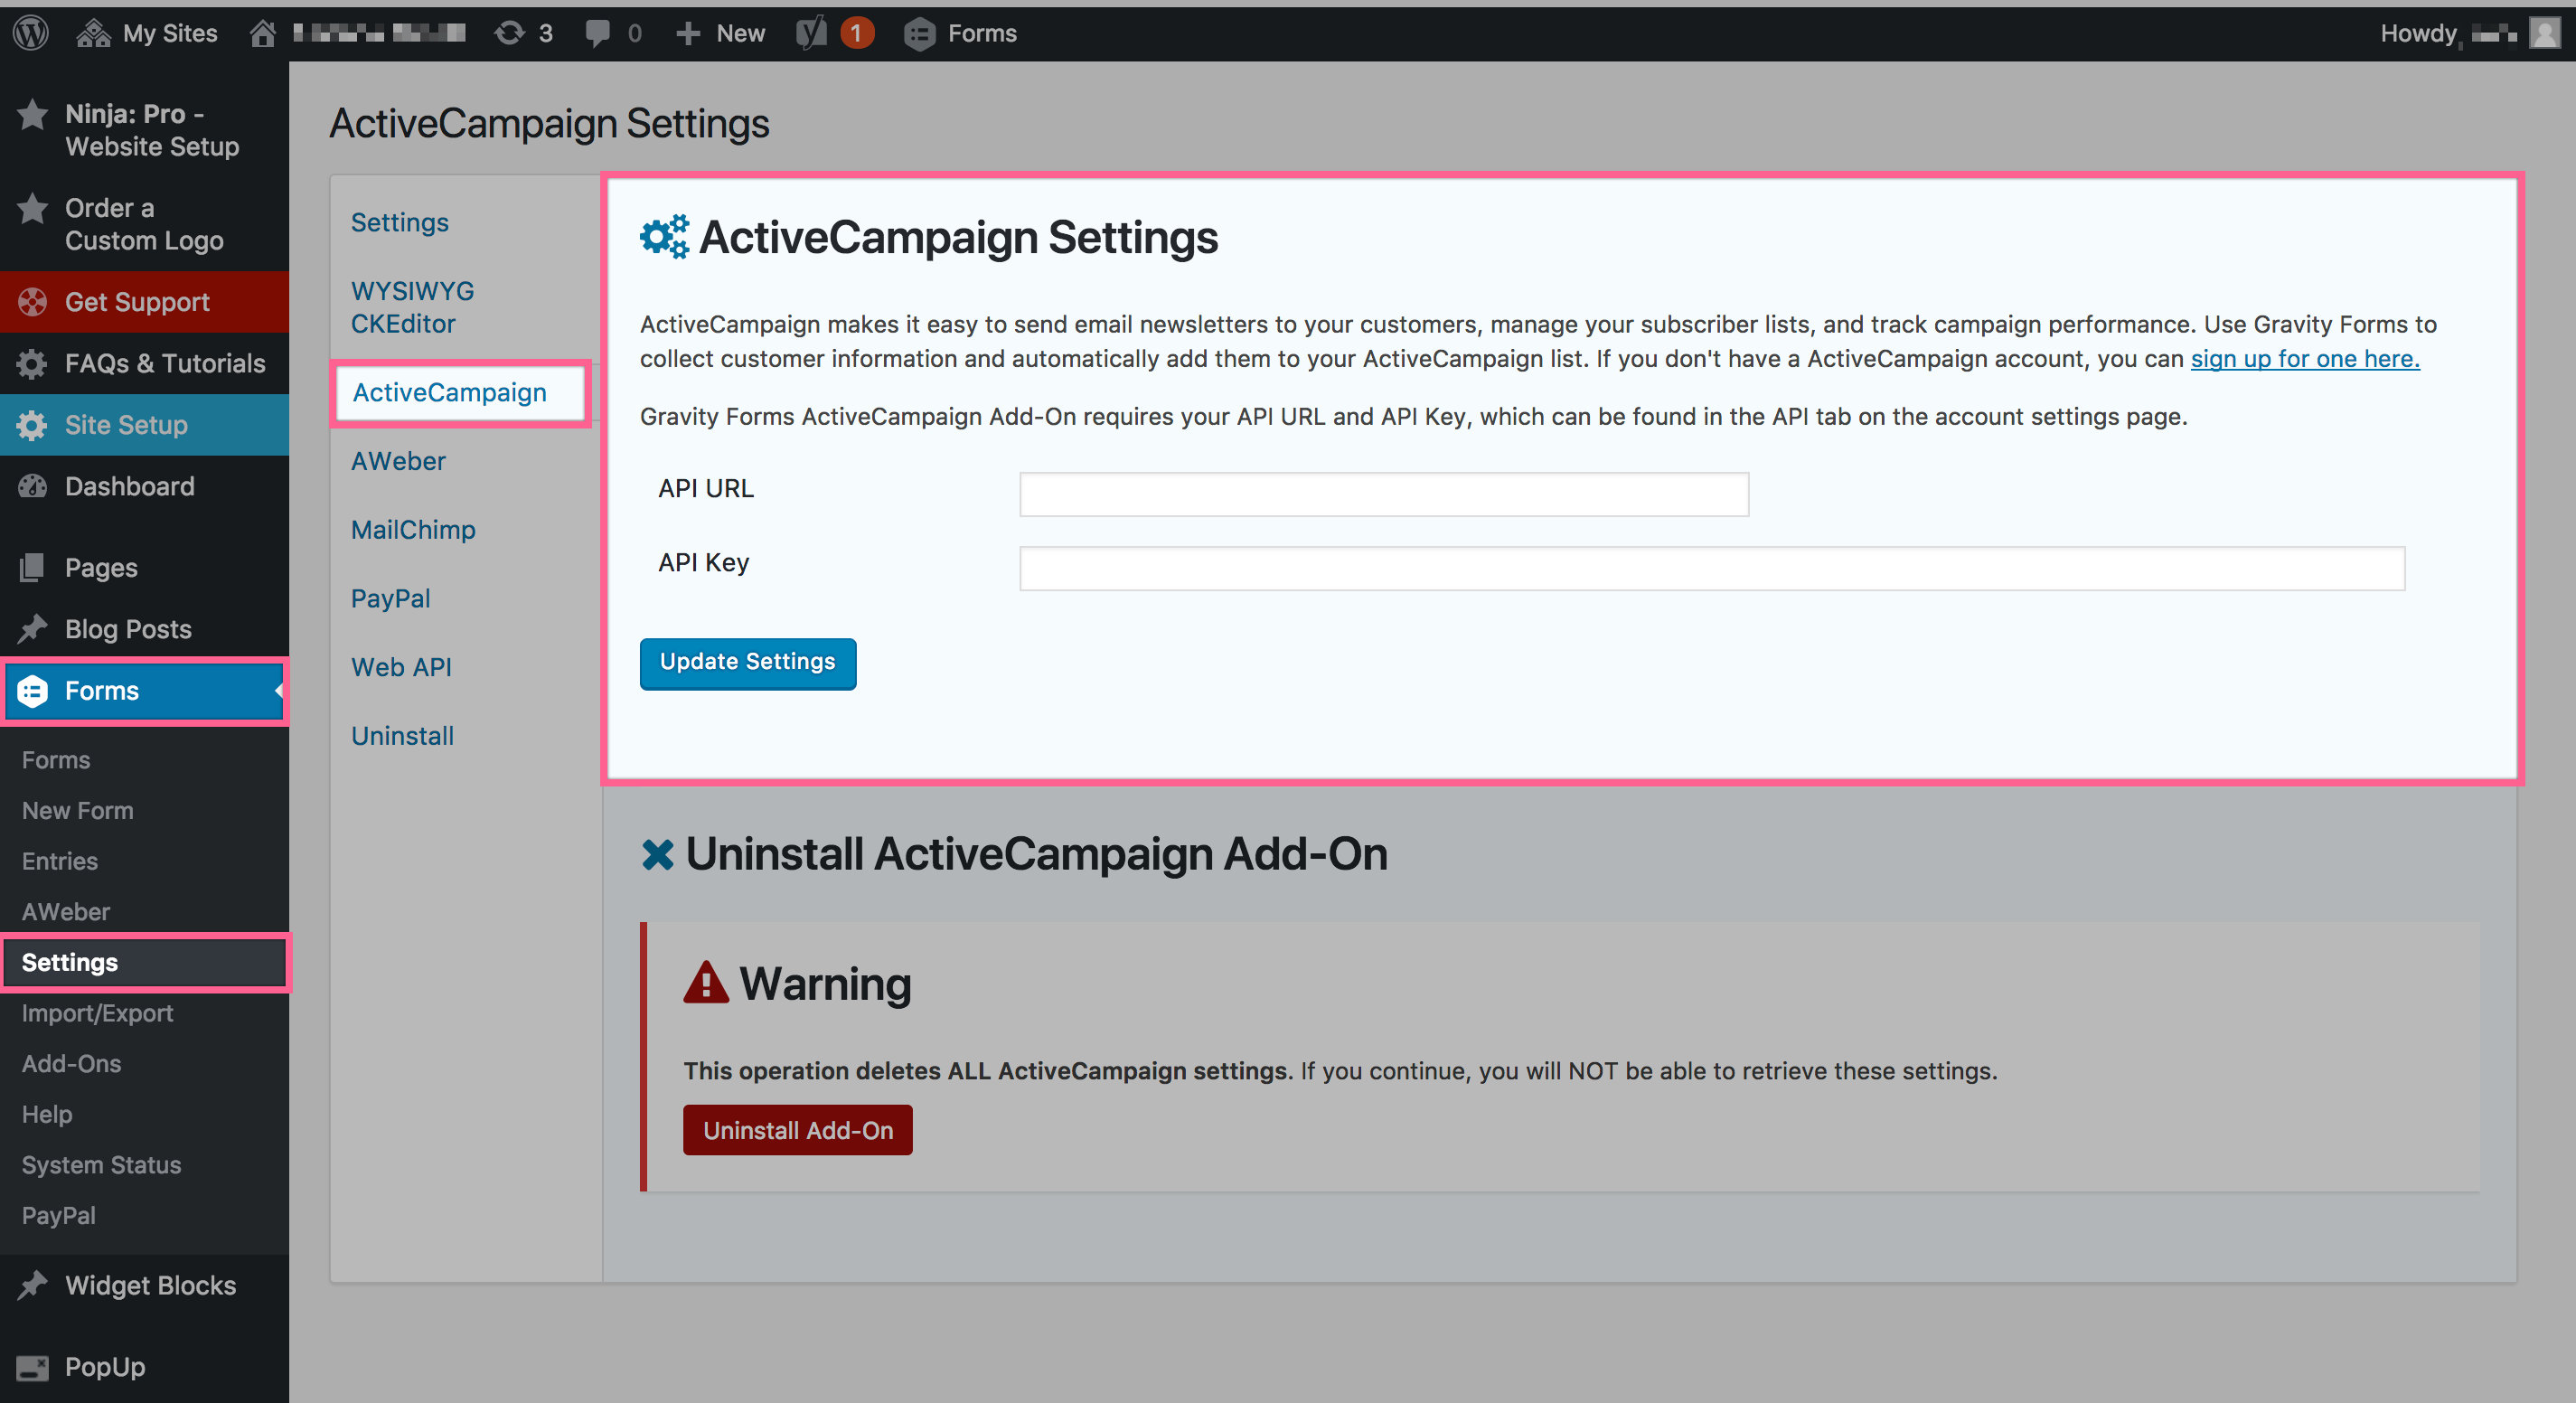Screen dimensions: 2576x1403
Task: Click the Uninstall Add-On button
Action: click(x=797, y=1130)
